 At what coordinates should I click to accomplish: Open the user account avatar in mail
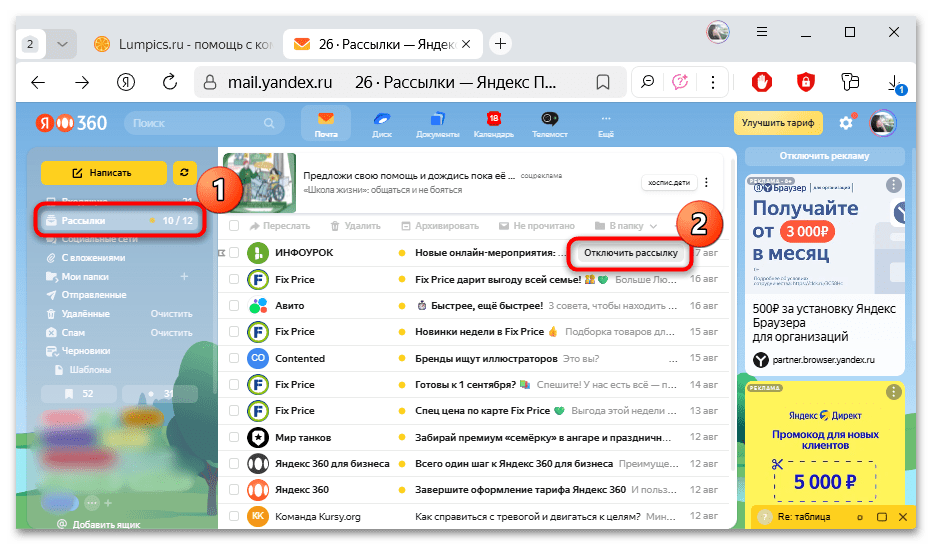pyautogui.click(x=883, y=123)
